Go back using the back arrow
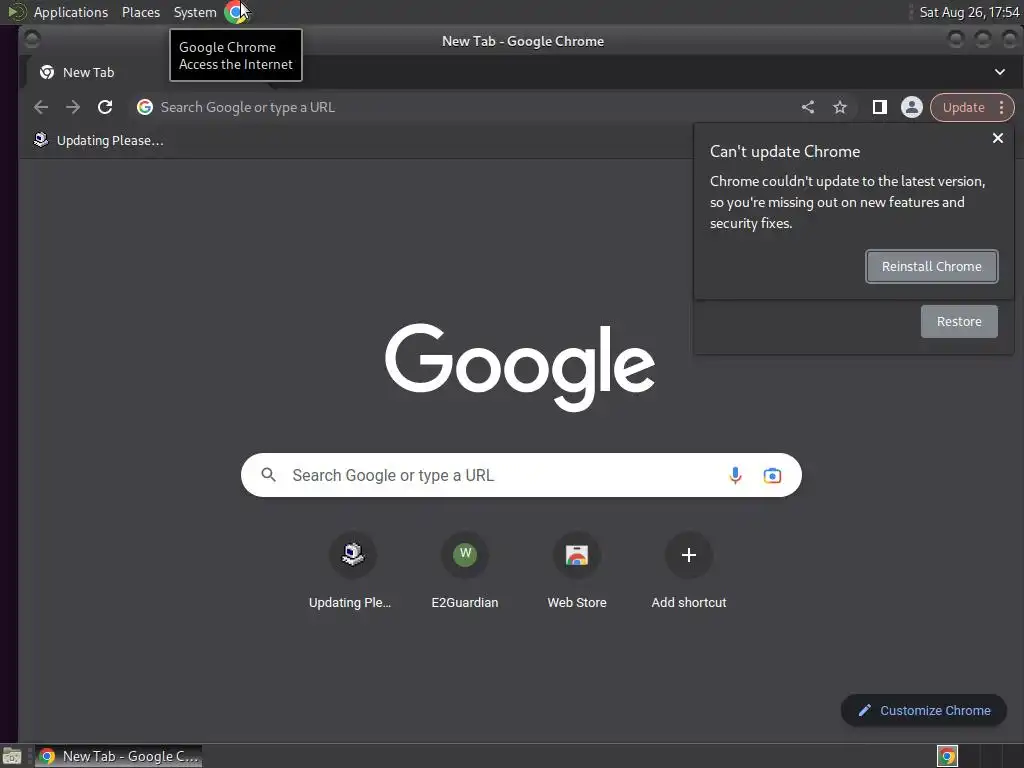 [x=40, y=107]
